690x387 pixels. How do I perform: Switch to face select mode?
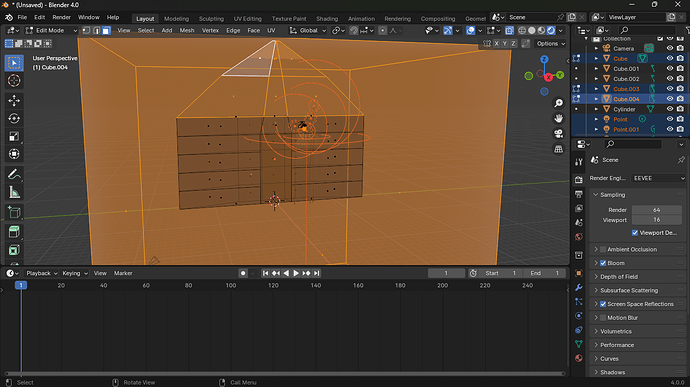pyautogui.click(x=106, y=30)
